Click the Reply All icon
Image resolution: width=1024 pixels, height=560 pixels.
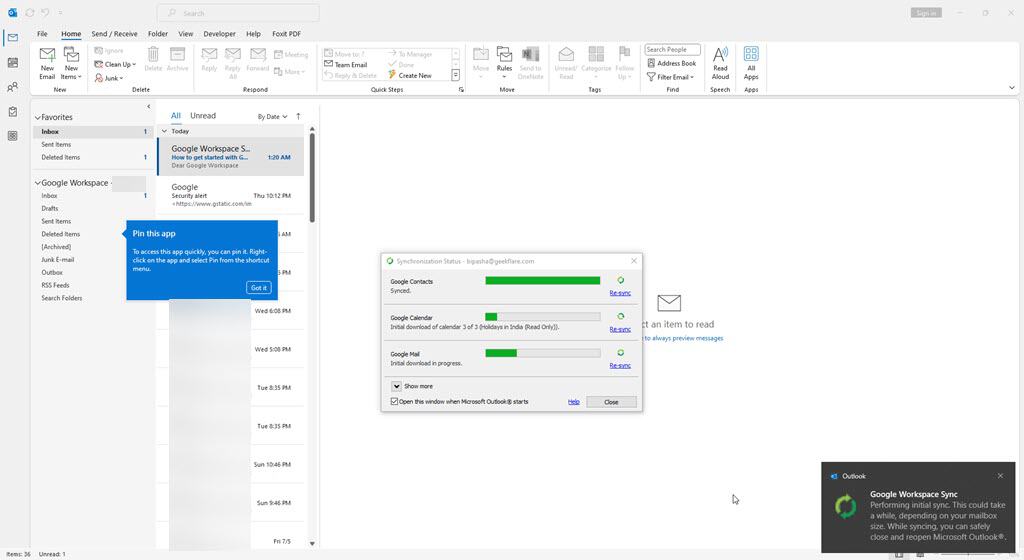pos(232,63)
